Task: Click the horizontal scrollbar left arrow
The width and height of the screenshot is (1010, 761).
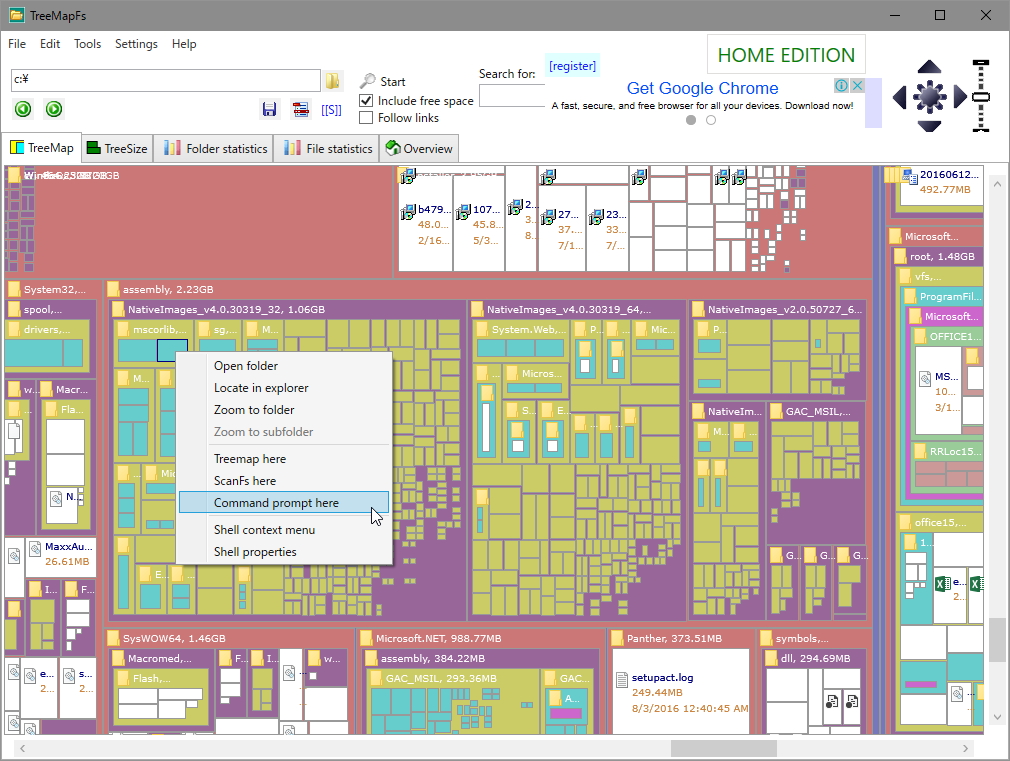Action: tap(23, 748)
